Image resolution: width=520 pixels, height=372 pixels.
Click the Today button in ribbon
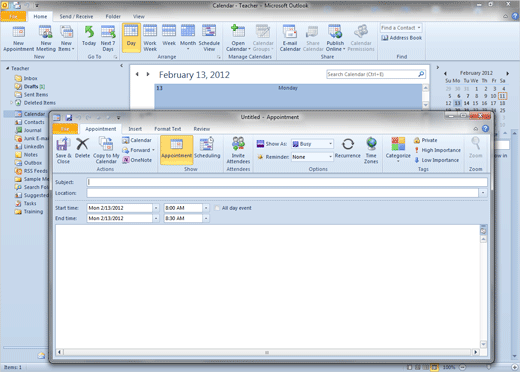pyautogui.click(x=89, y=37)
